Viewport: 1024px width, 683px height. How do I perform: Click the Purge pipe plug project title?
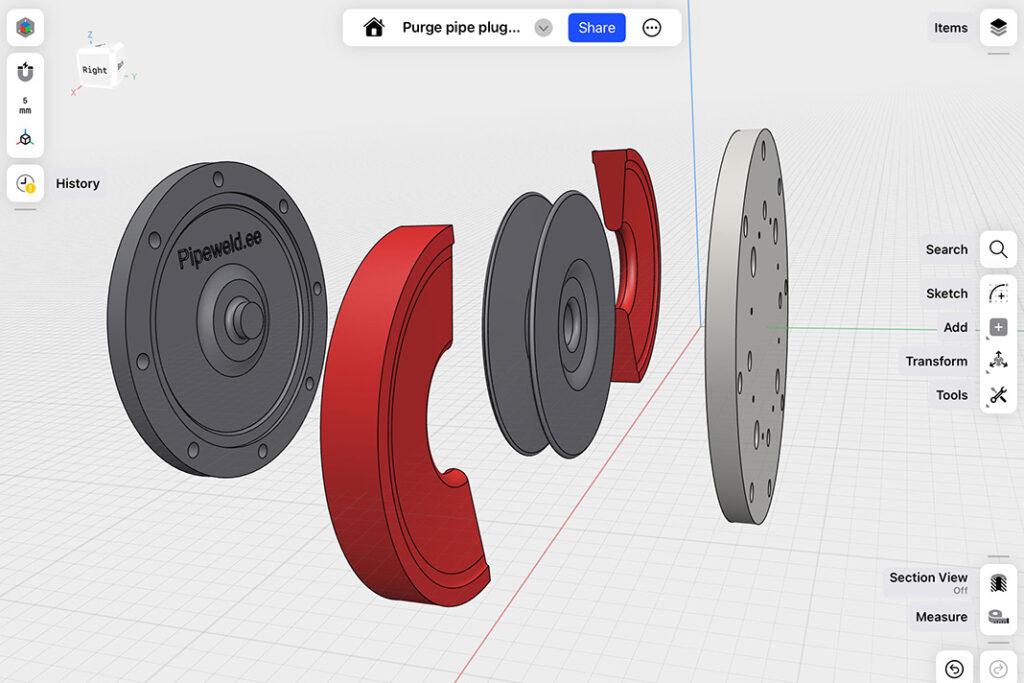pyautogui.click(x=461, y=27)
